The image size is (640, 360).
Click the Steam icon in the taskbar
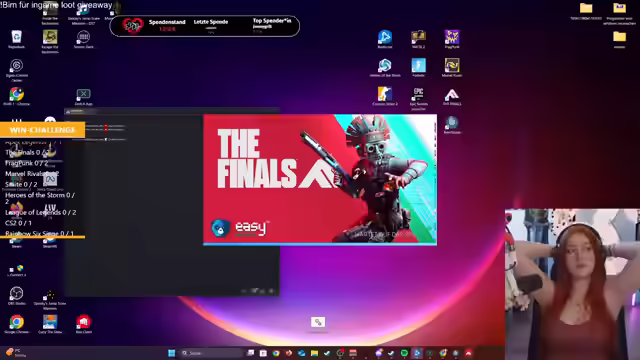391,353
